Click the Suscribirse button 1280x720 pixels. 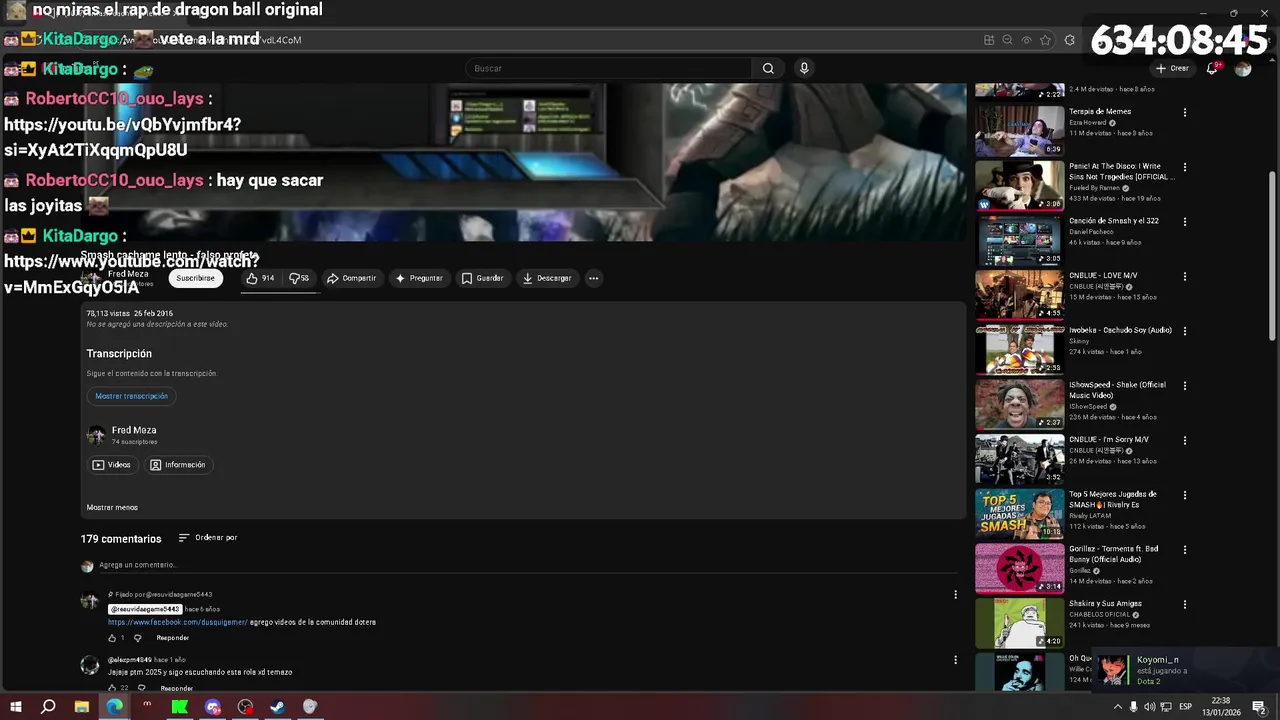pyautogui.click(x=195, y=278)
